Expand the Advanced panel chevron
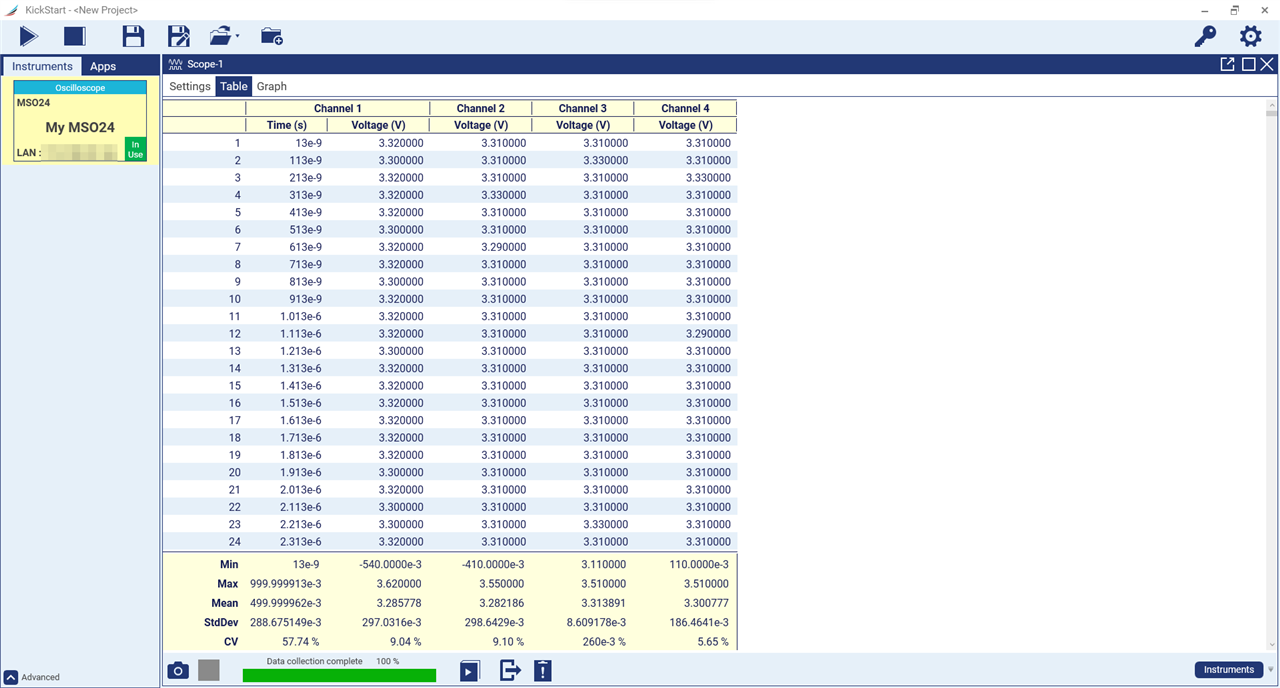Viewport: 1280px width, 688px height. (11, 677)
